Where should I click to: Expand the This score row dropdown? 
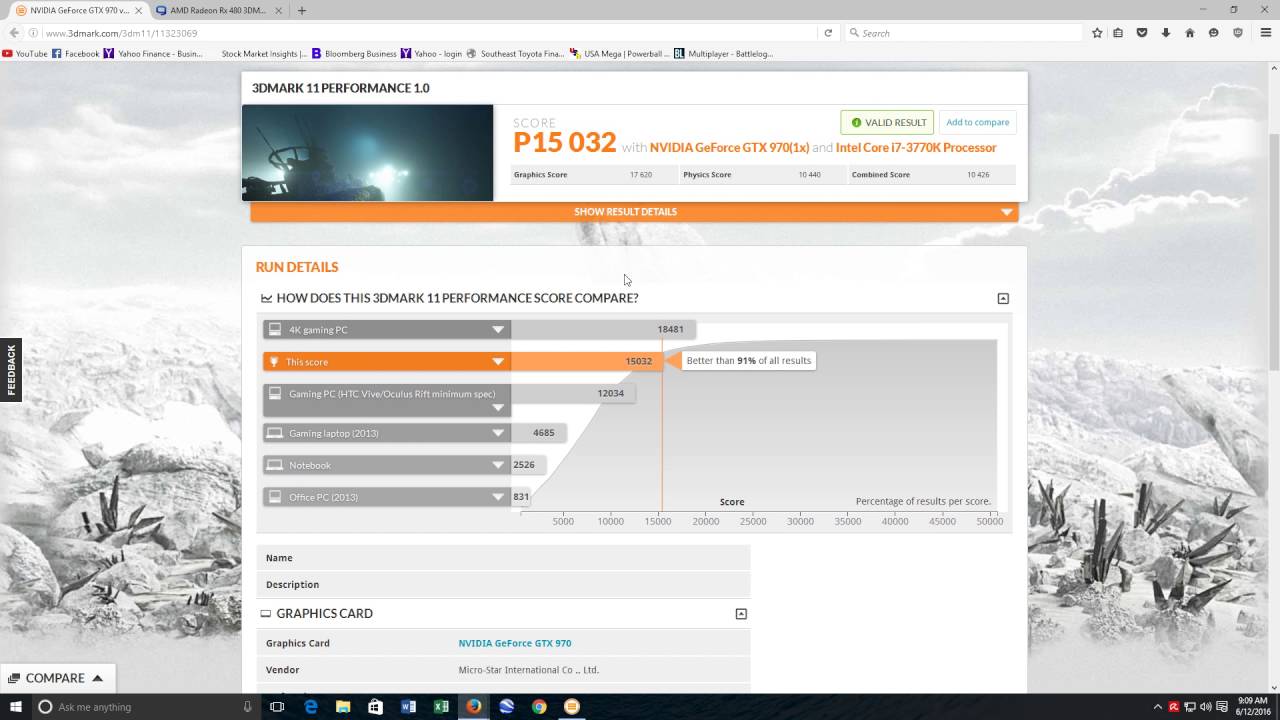click(498, 362)
